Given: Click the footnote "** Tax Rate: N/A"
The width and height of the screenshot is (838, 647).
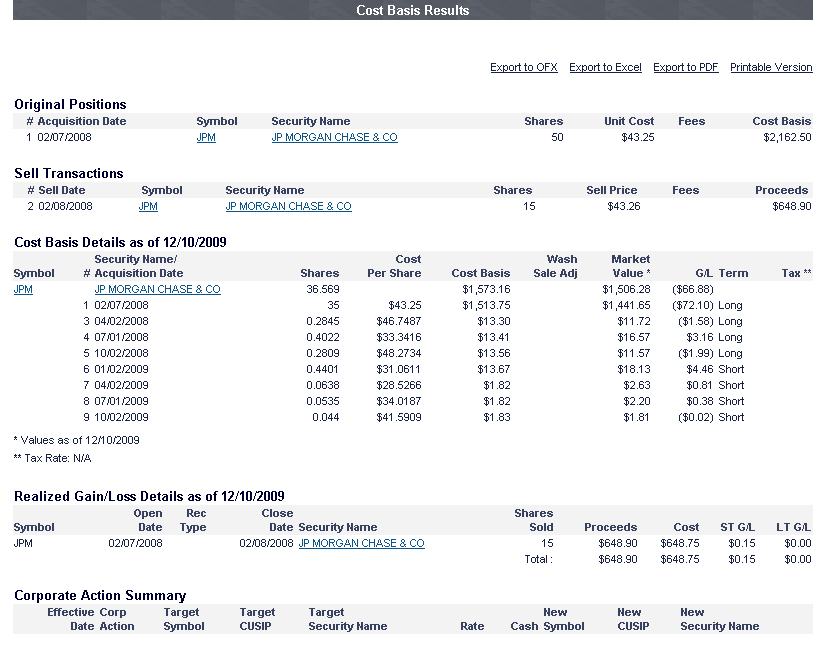Looking at the screenshot, I should click(x=52, y=458).
